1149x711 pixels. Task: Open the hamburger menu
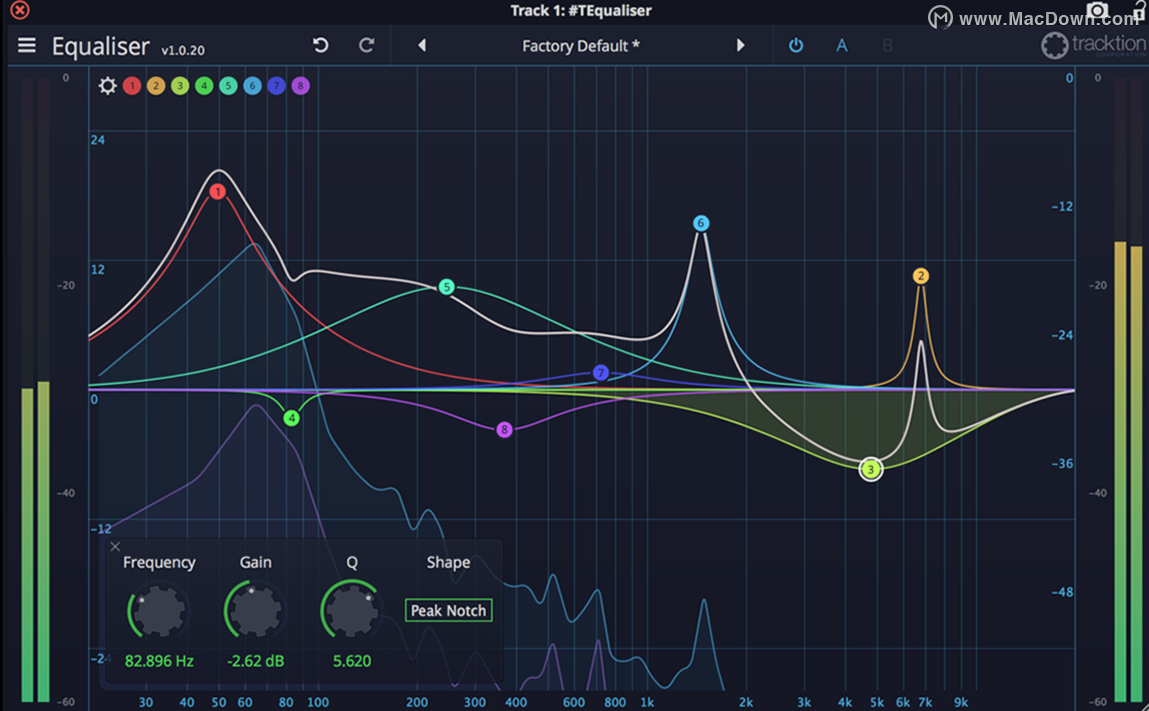click(26, 46)
